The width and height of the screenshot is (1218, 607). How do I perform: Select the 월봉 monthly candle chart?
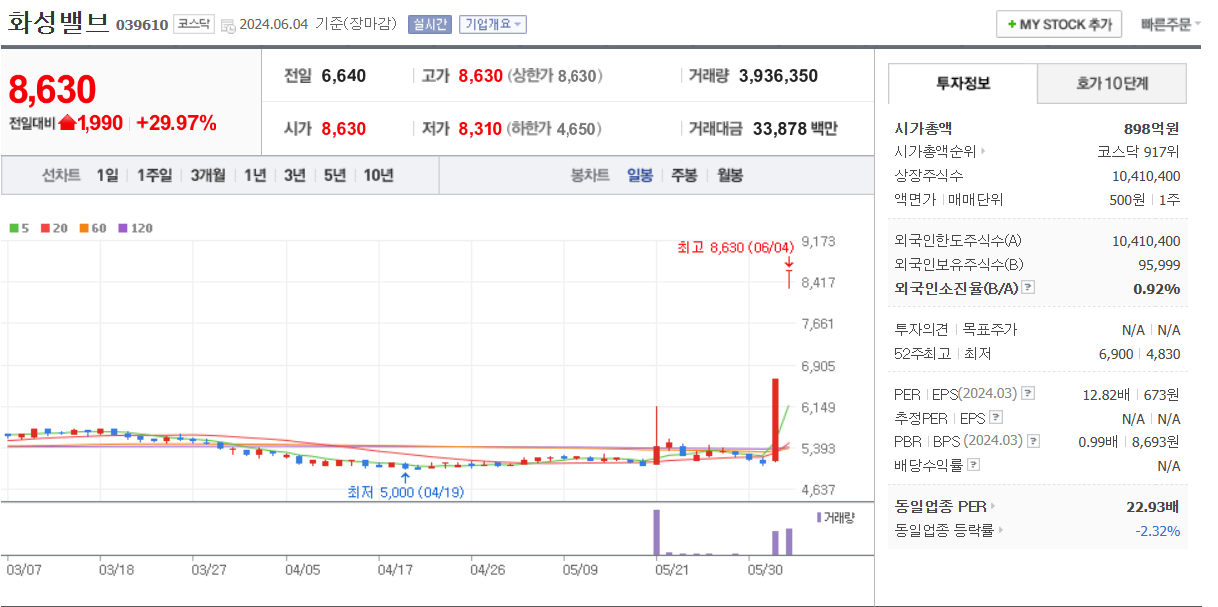(x=730, y=176)
